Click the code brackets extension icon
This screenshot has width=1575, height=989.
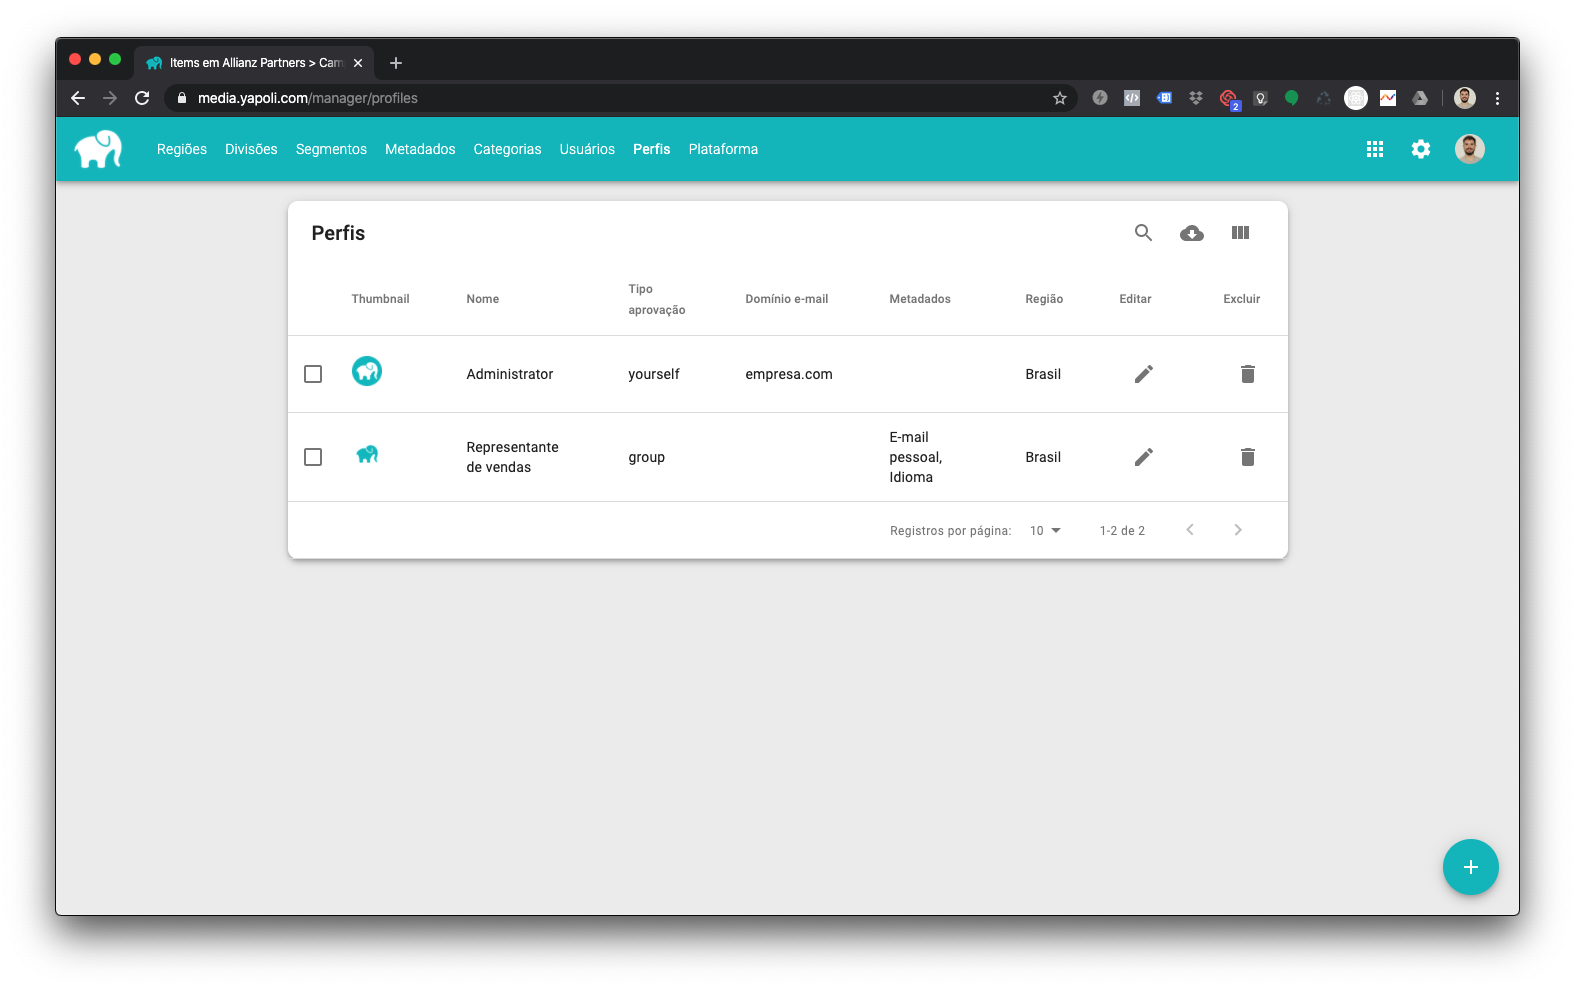pyautogui.click(x=1132, y=98)
